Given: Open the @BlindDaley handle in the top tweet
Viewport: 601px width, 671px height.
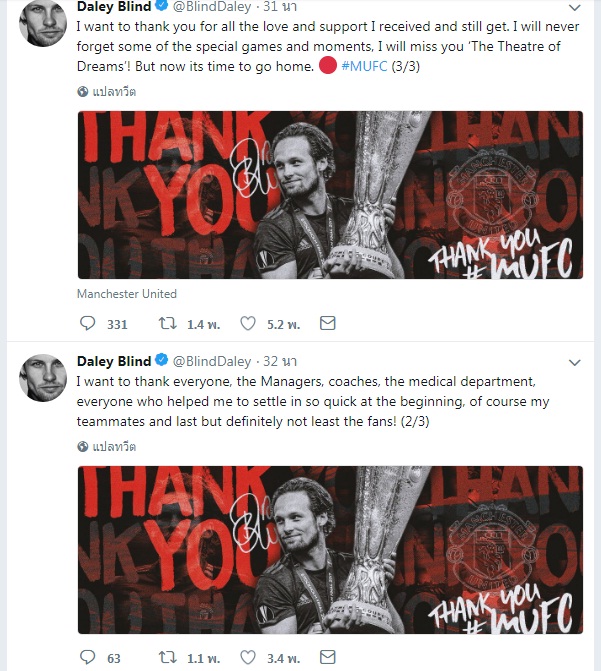Looking at the screenshot, I should [x=212, y=6].
